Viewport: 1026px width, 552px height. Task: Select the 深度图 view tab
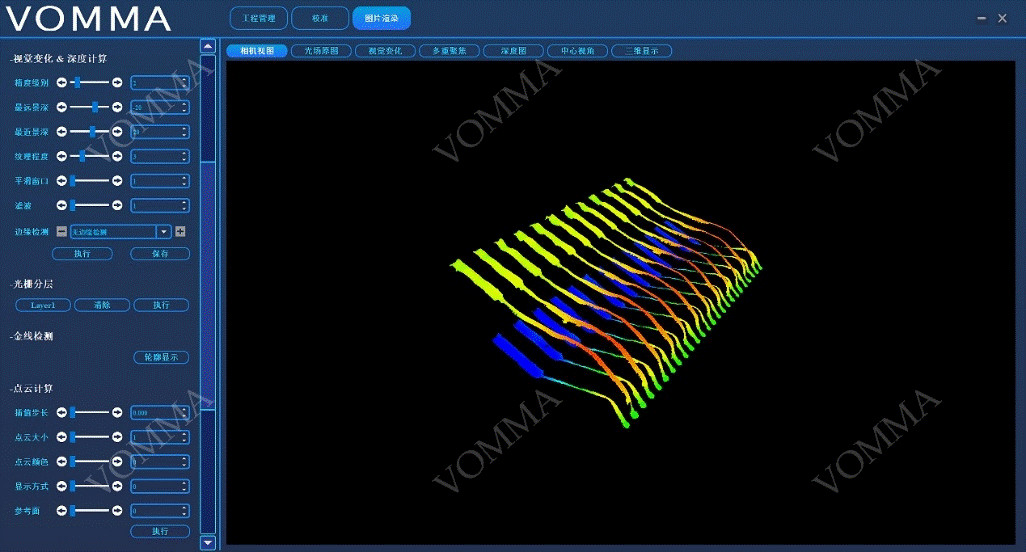pos(514,50)
